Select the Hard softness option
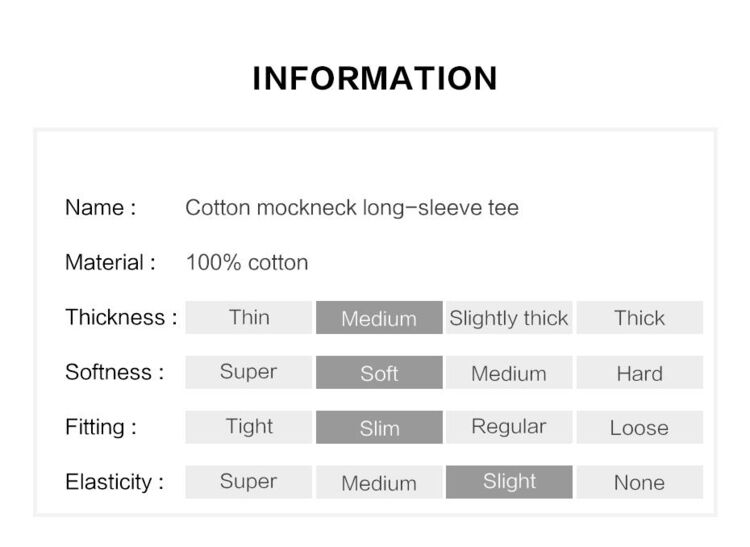 point(640,372)
